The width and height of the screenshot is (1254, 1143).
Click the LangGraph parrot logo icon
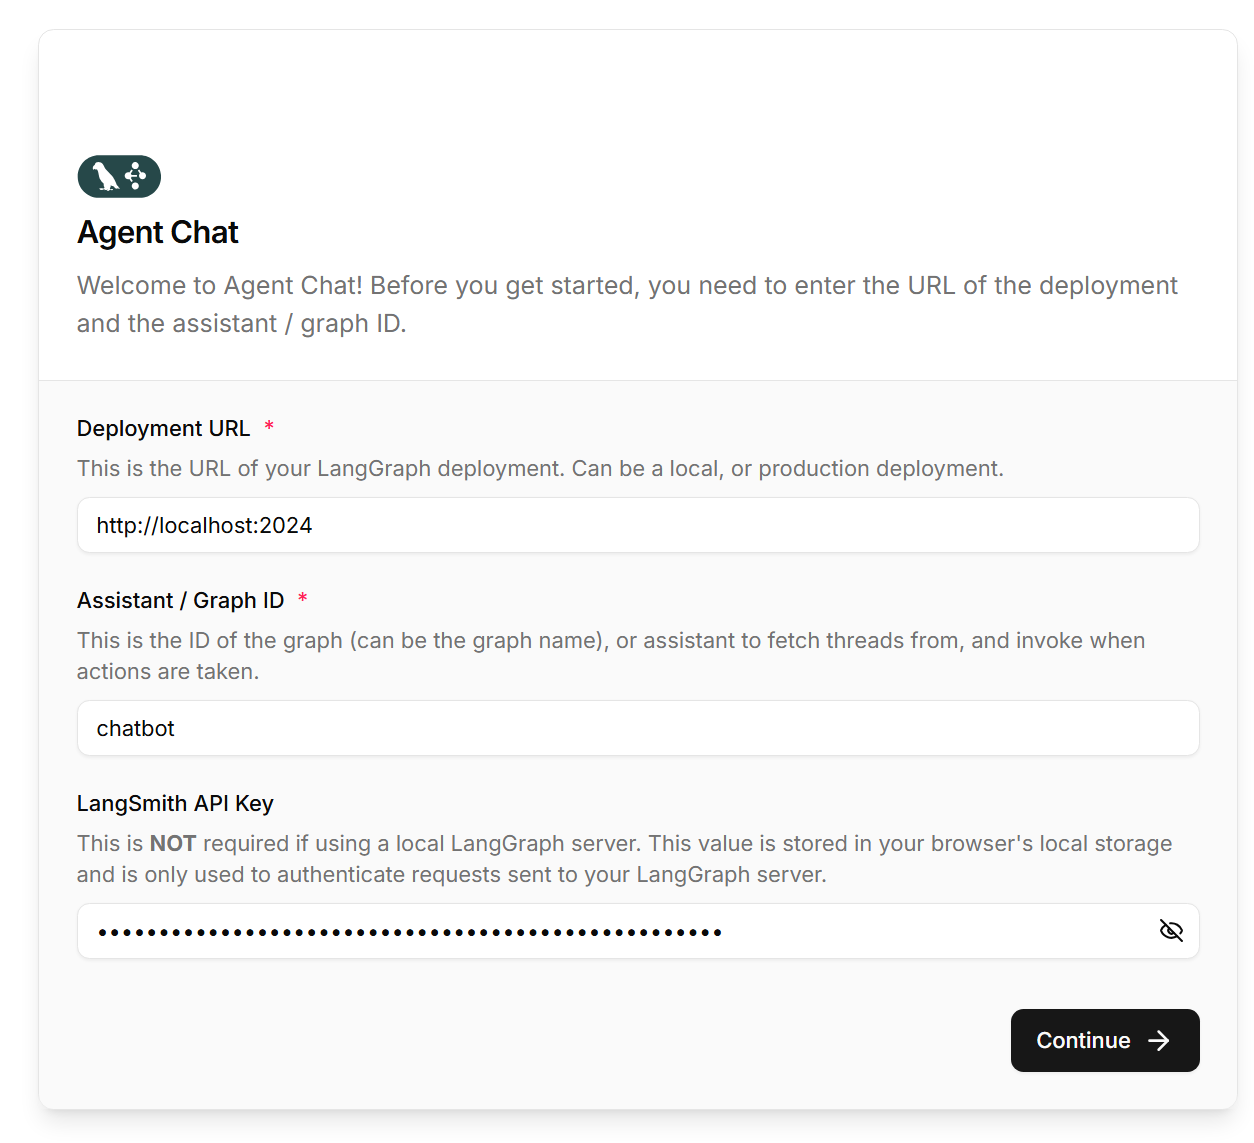point(119,176)
